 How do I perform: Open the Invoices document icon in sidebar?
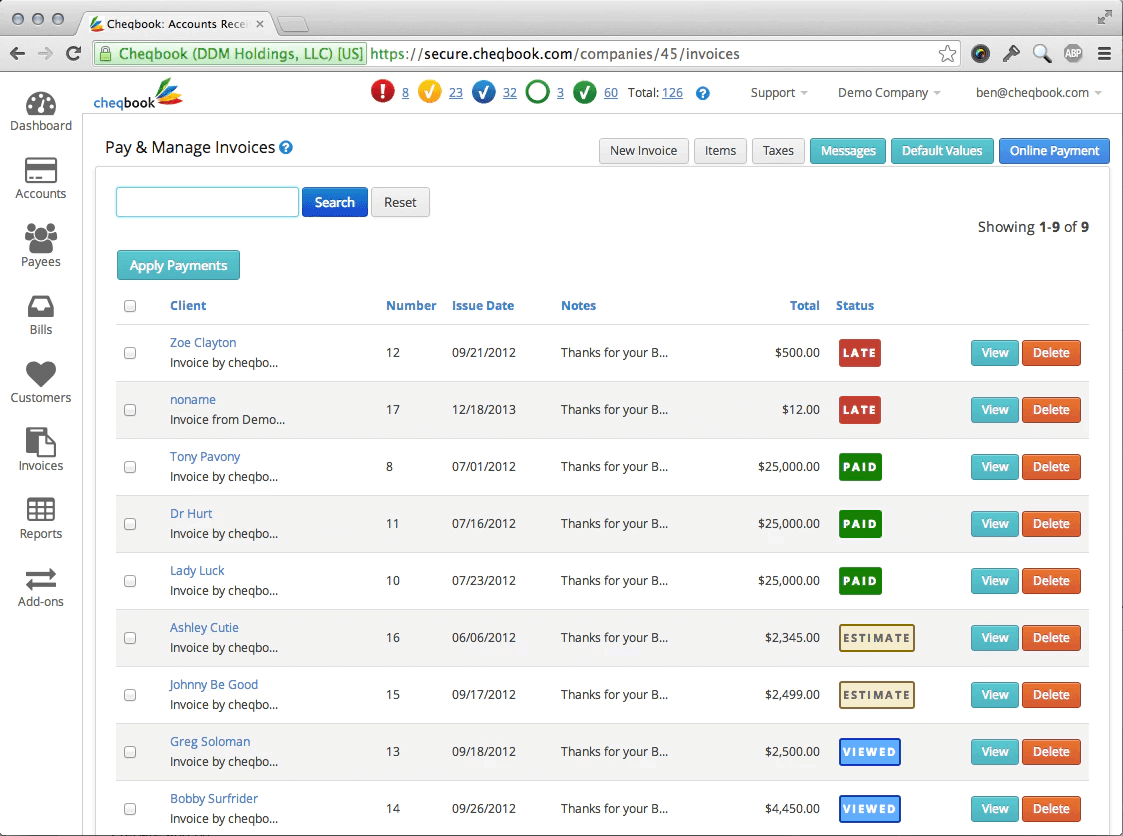(41, 442)
